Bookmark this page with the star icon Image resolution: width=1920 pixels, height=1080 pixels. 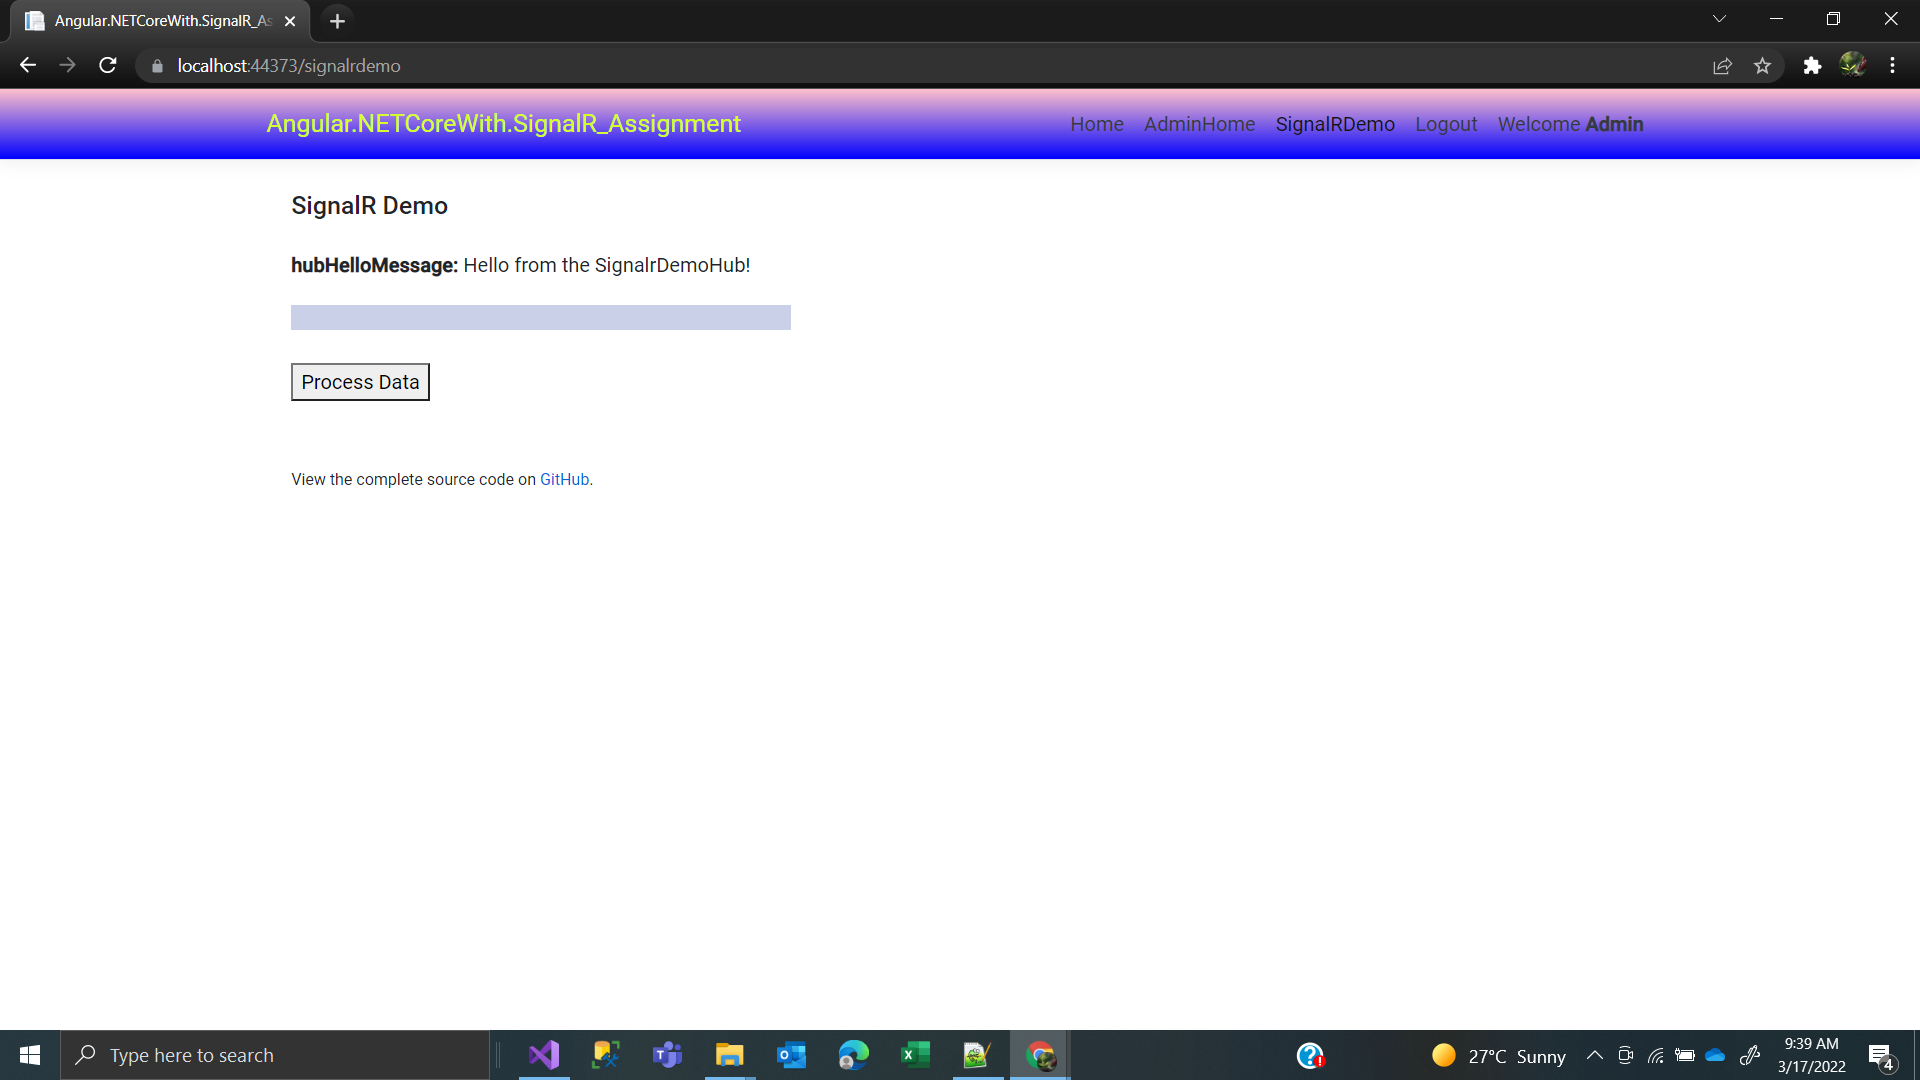click(x=1762, y=66)
